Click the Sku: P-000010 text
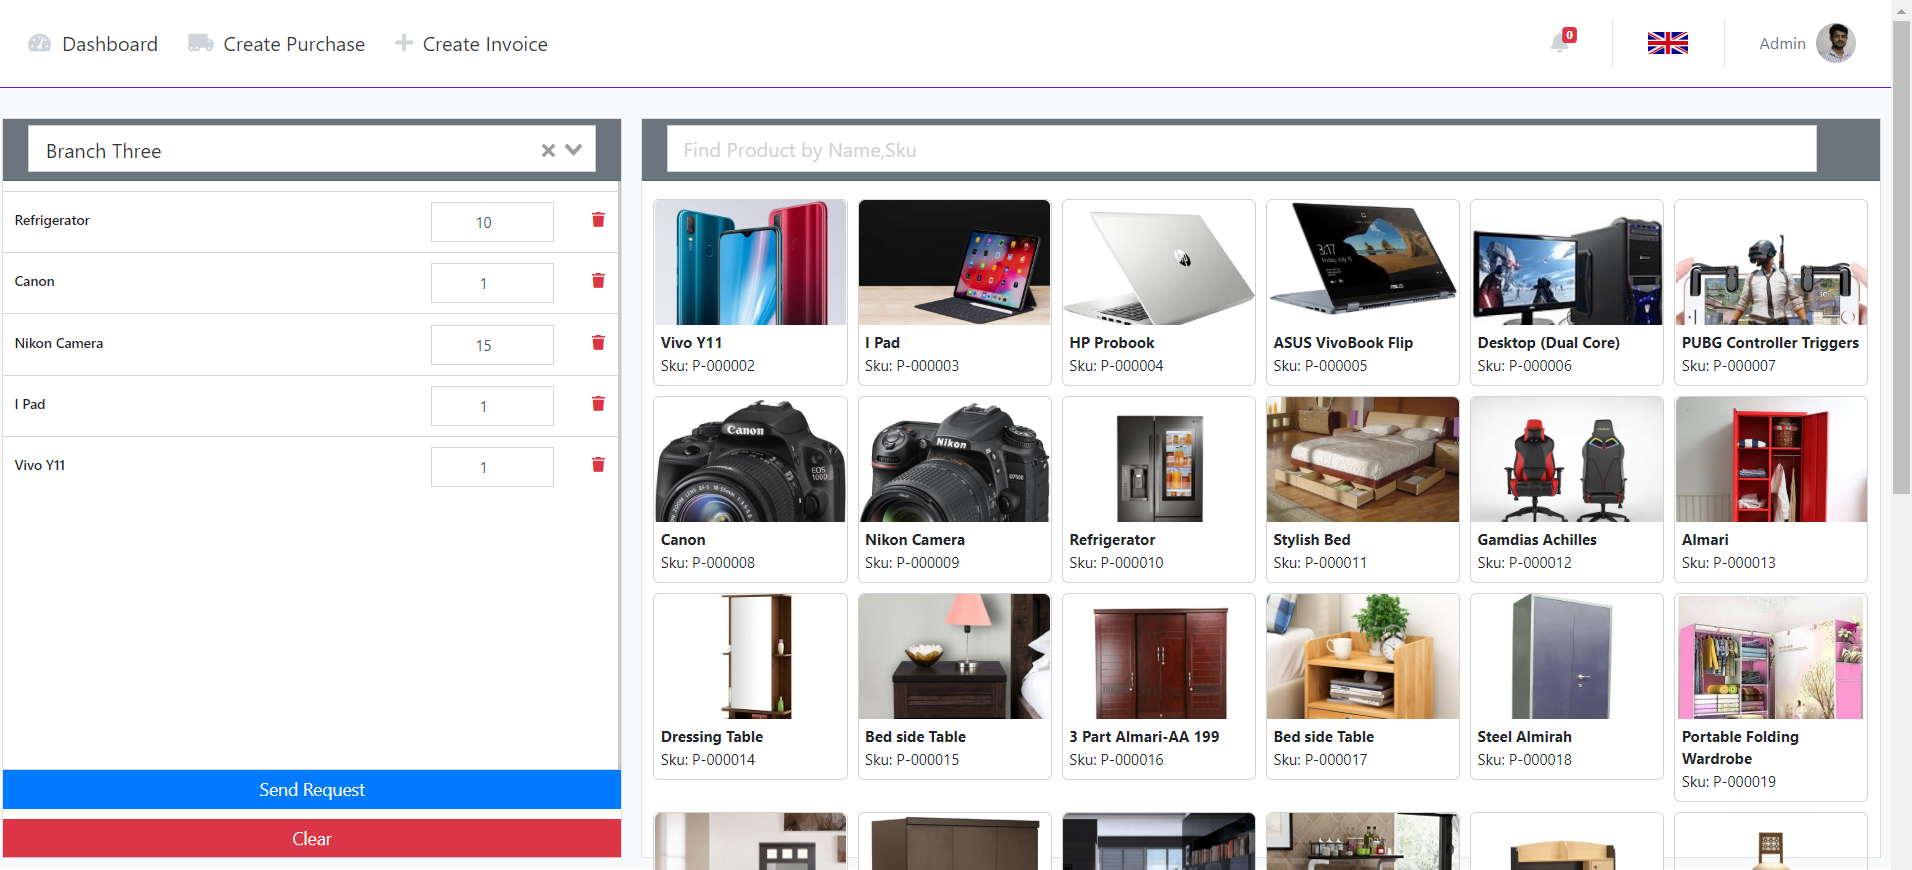 coord(1116,563)
